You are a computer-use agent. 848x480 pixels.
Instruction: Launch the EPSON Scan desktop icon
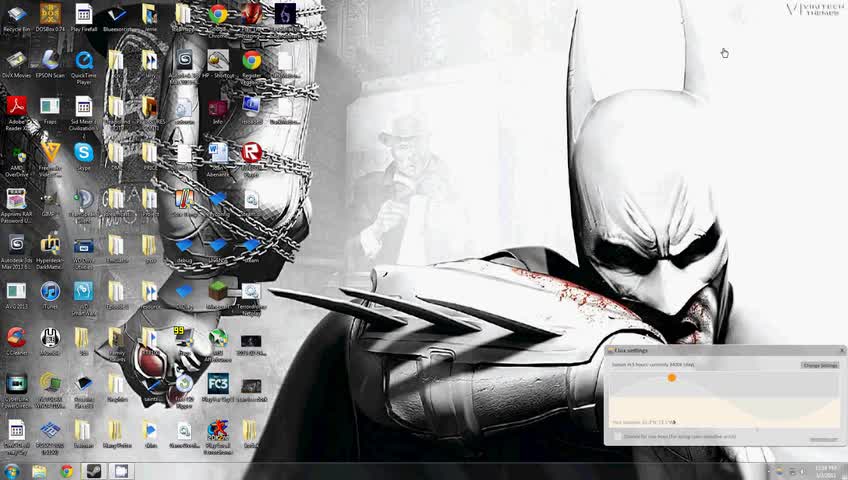click(x=50, y=64)
